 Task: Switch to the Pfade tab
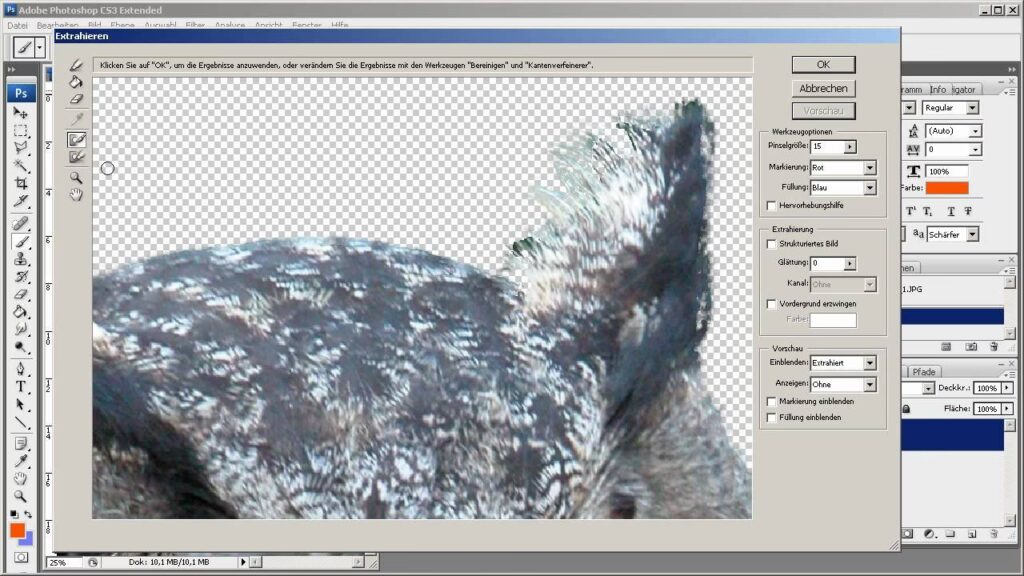click(924, 371)
